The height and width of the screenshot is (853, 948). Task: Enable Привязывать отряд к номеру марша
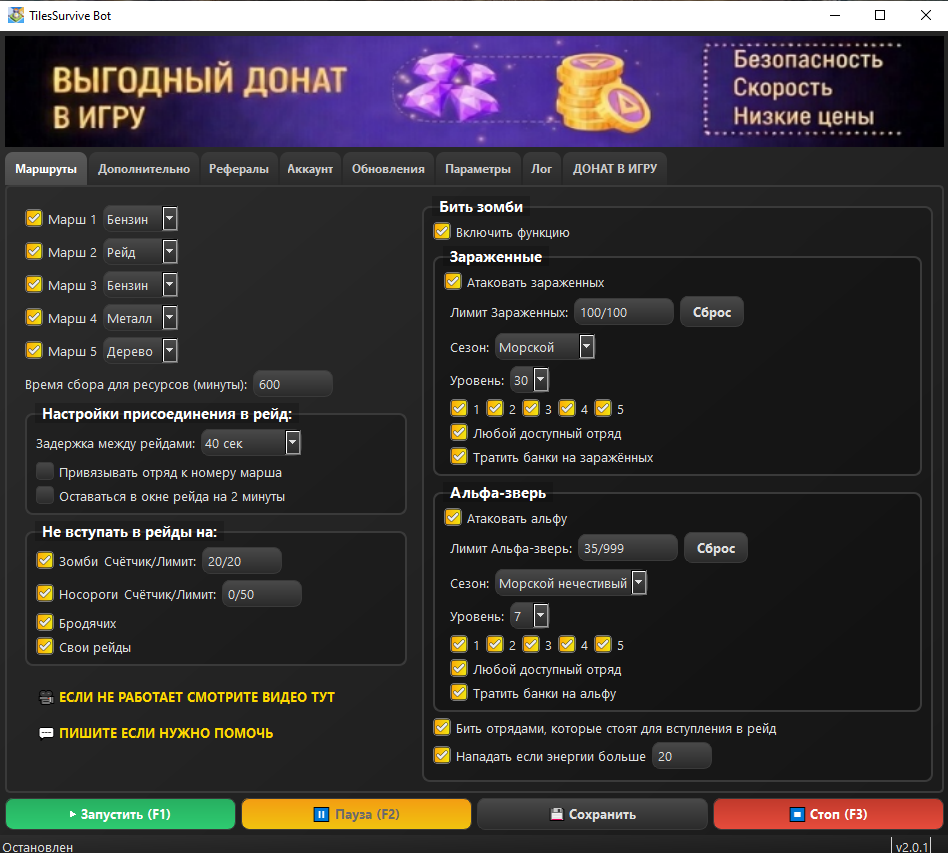click(44, 472)
